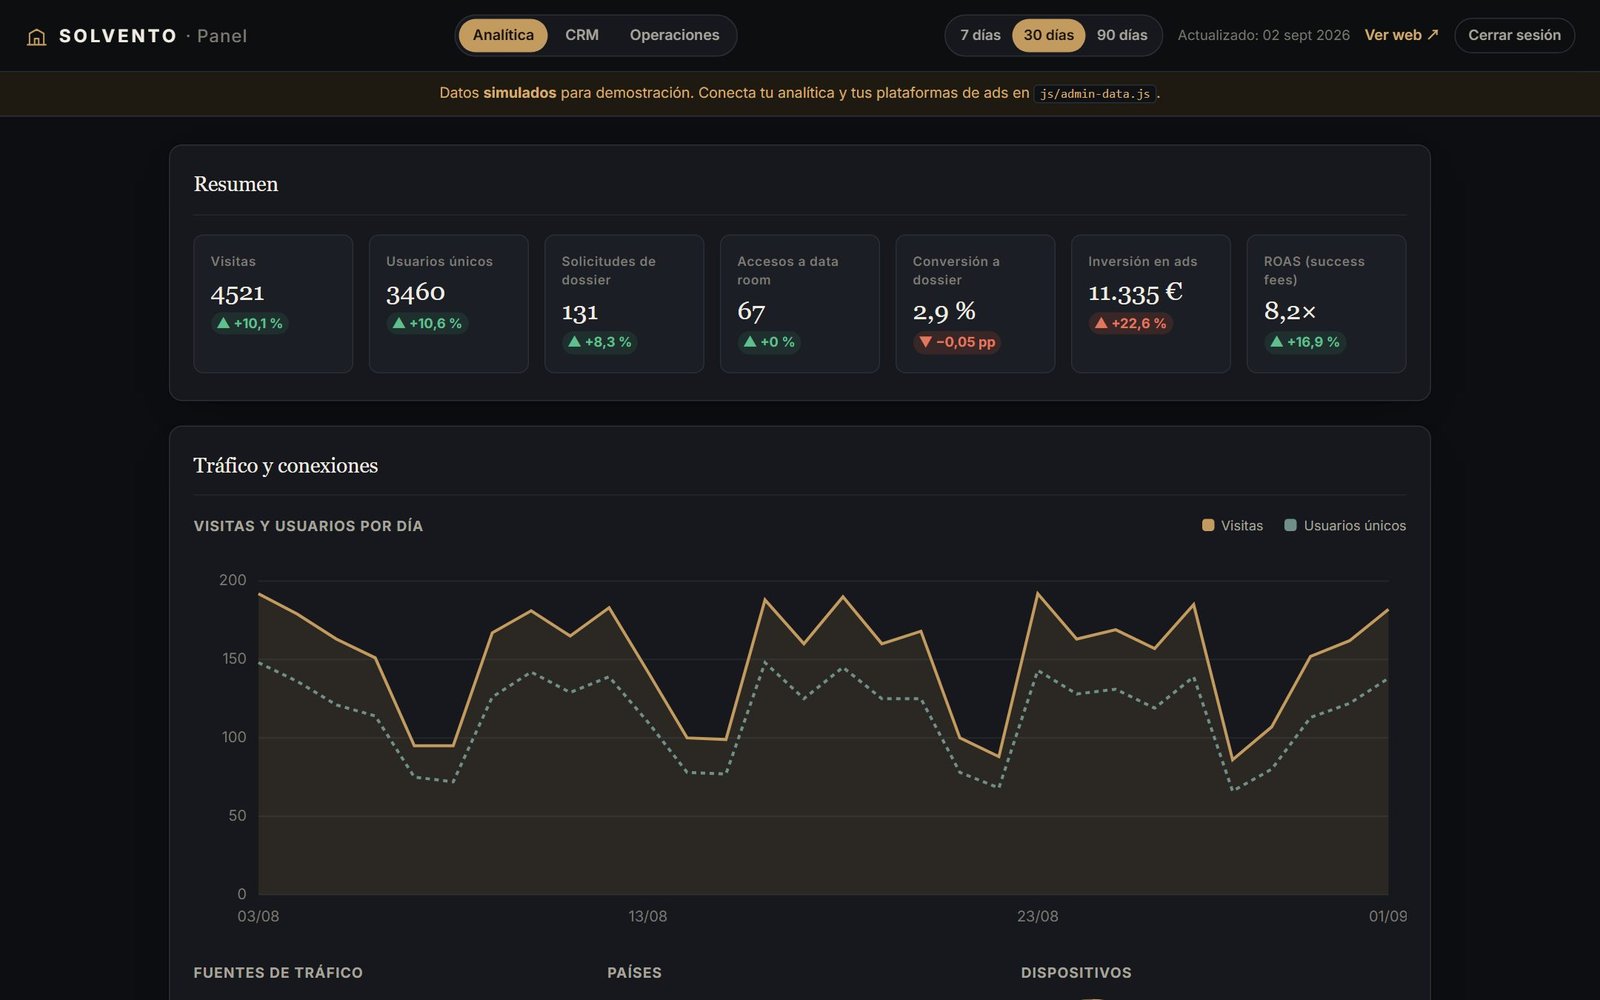
Task: Click the Visitas 4521 summary card
Action: (x=273, y=304)
